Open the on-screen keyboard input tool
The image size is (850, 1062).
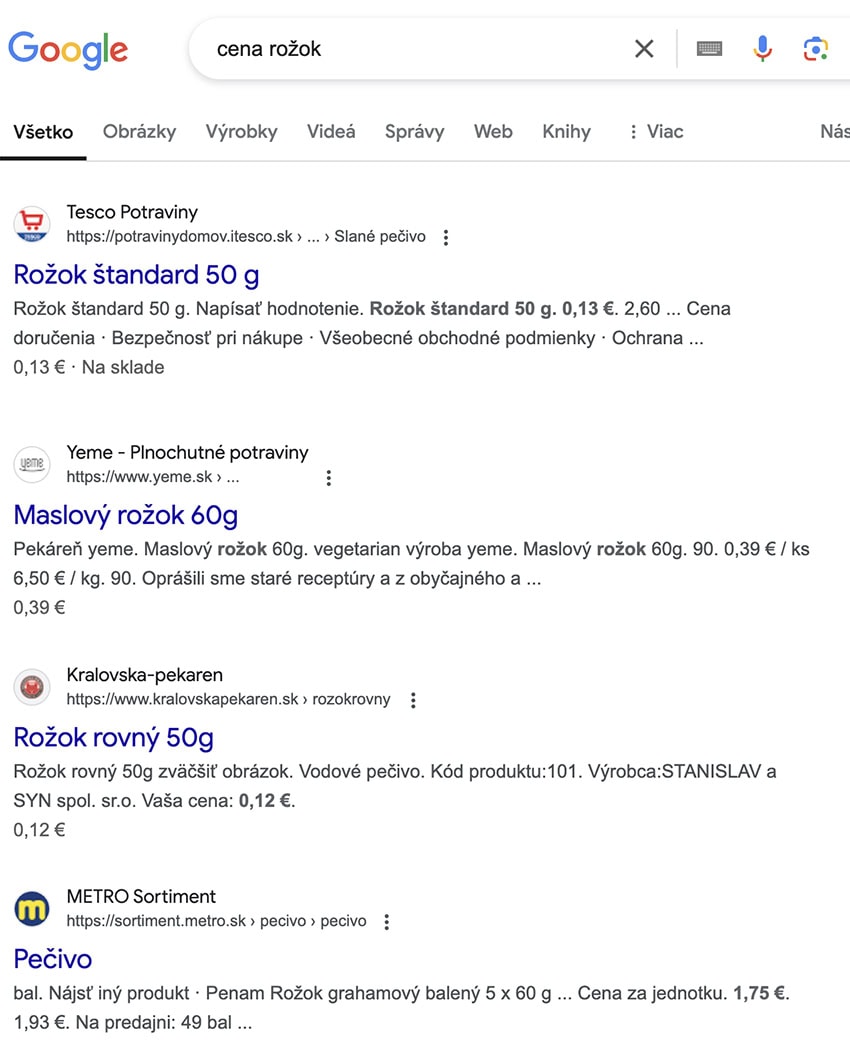709,49
